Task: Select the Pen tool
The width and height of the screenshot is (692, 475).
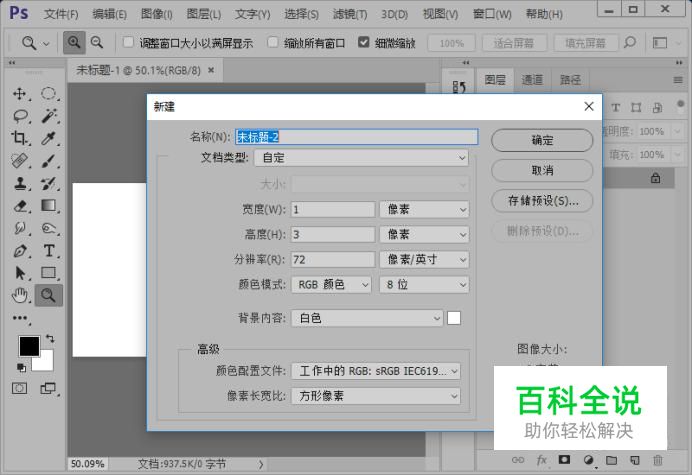Action: pyautogui.click(x=19, y=251)
